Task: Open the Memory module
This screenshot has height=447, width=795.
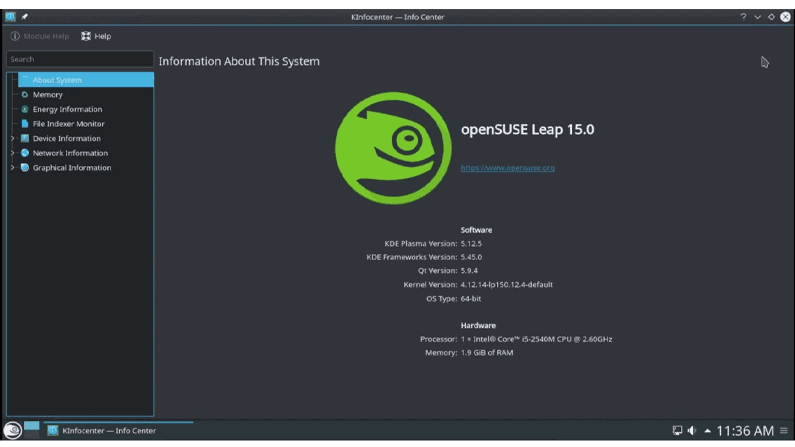Action: click(x=48, y=94)
